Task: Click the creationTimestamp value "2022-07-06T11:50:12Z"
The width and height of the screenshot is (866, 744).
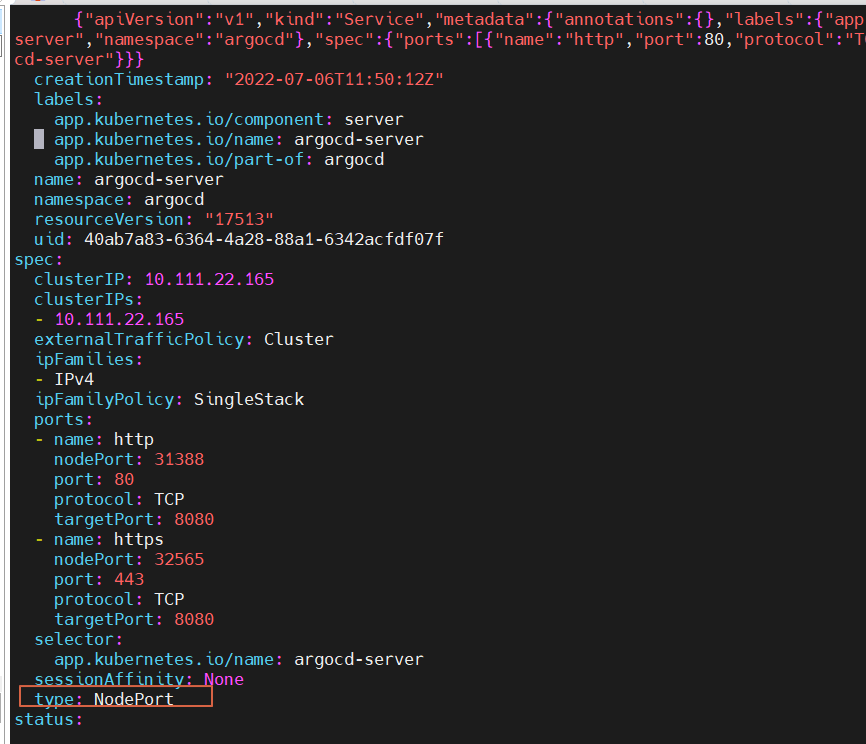Action: [x=334, y=80]
